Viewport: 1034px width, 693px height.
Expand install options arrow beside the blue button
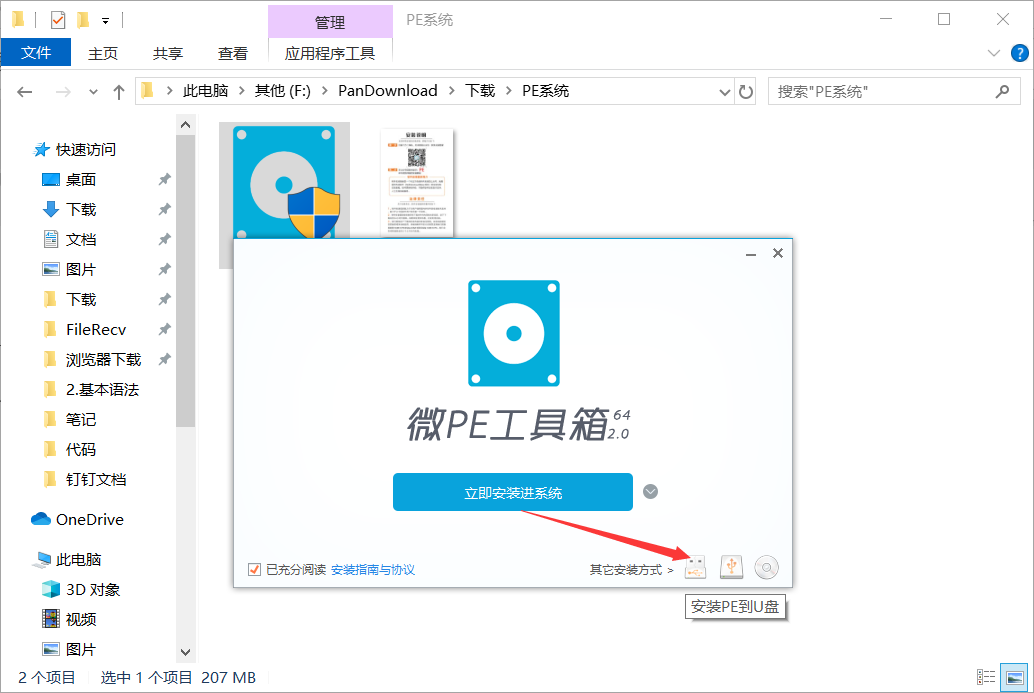650,492
